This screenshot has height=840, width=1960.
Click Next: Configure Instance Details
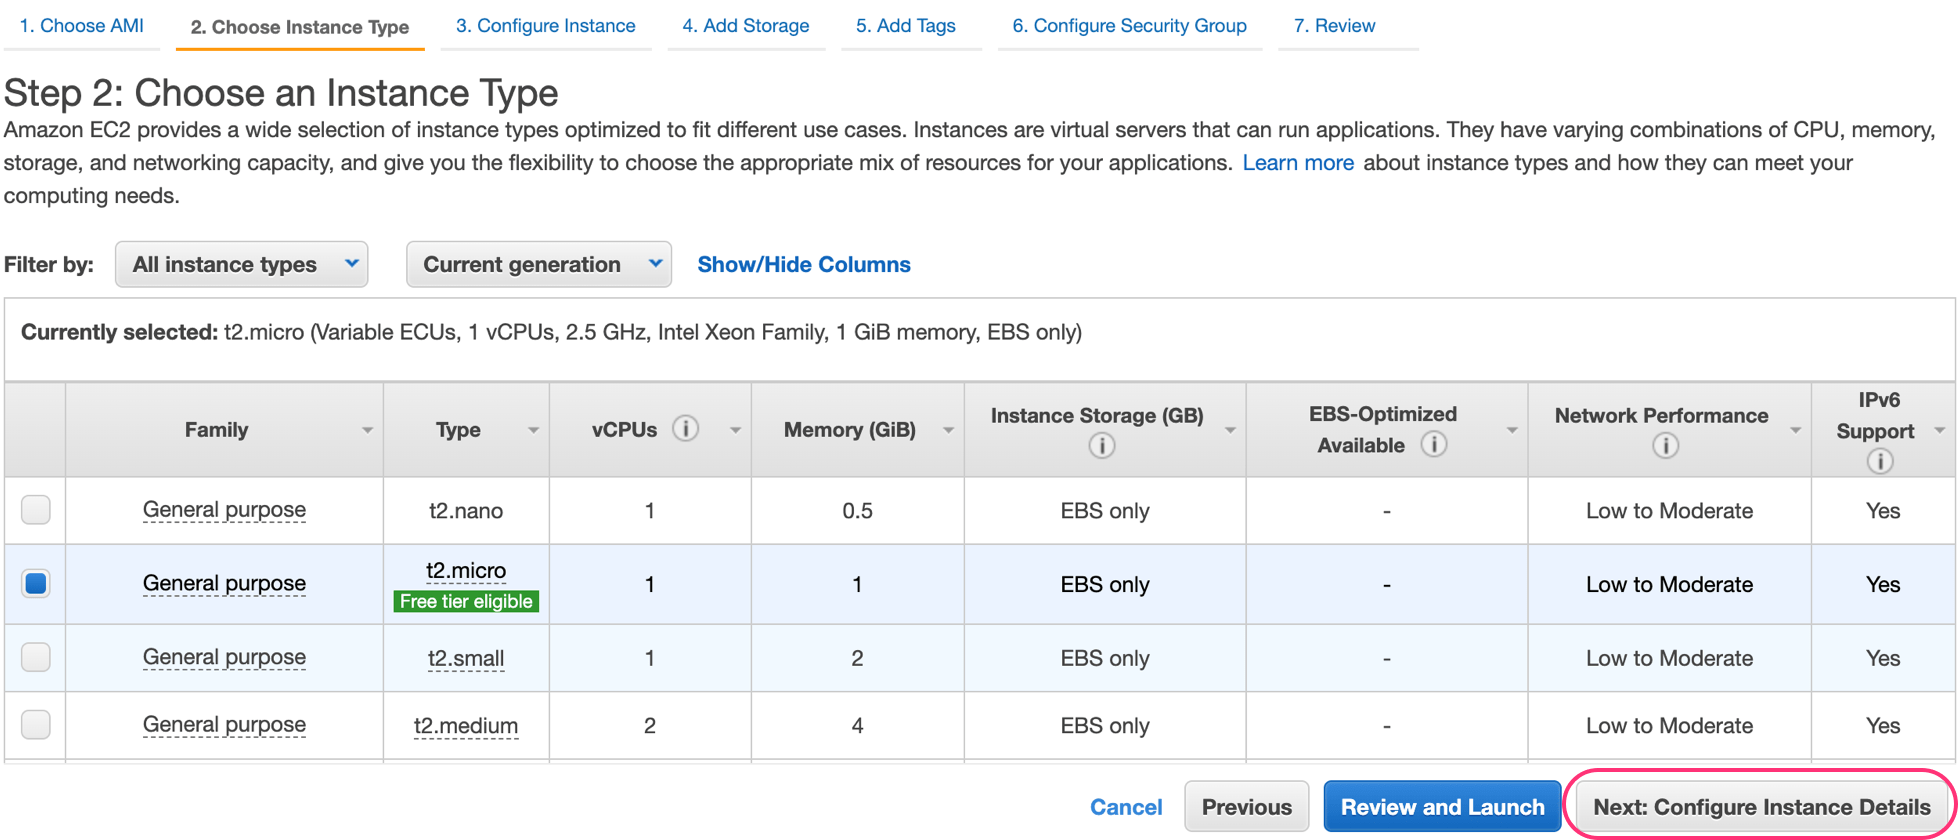pyautogui.click(x=1760, y=807)
